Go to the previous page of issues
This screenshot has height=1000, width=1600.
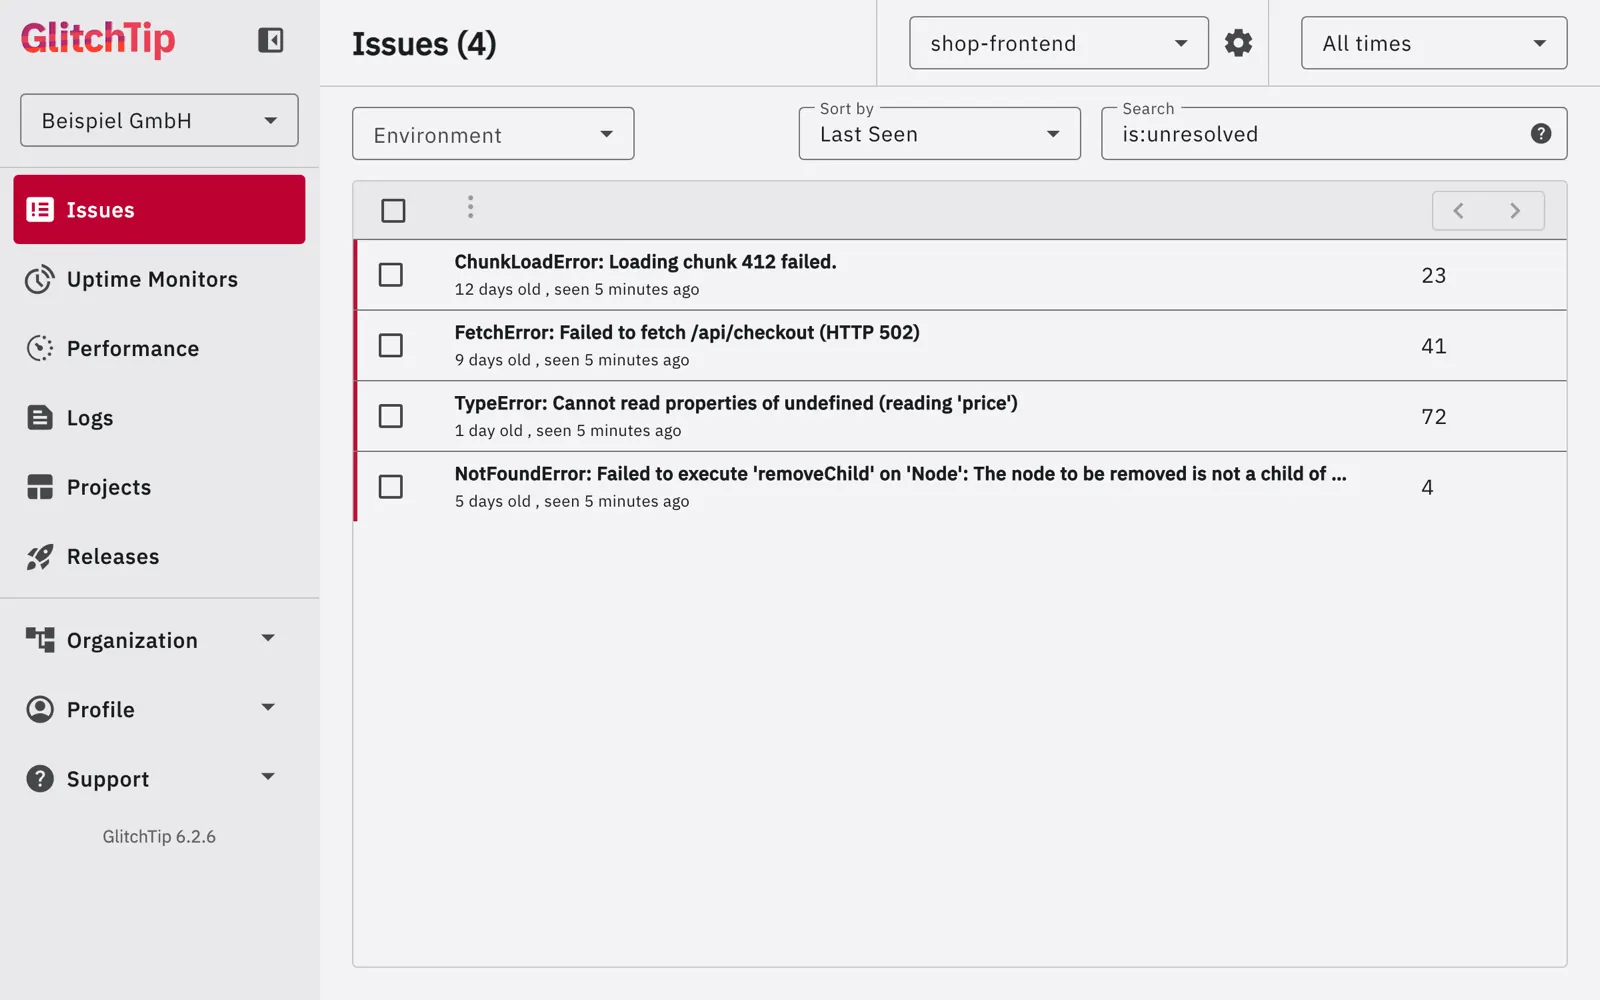click(1459, 211)
